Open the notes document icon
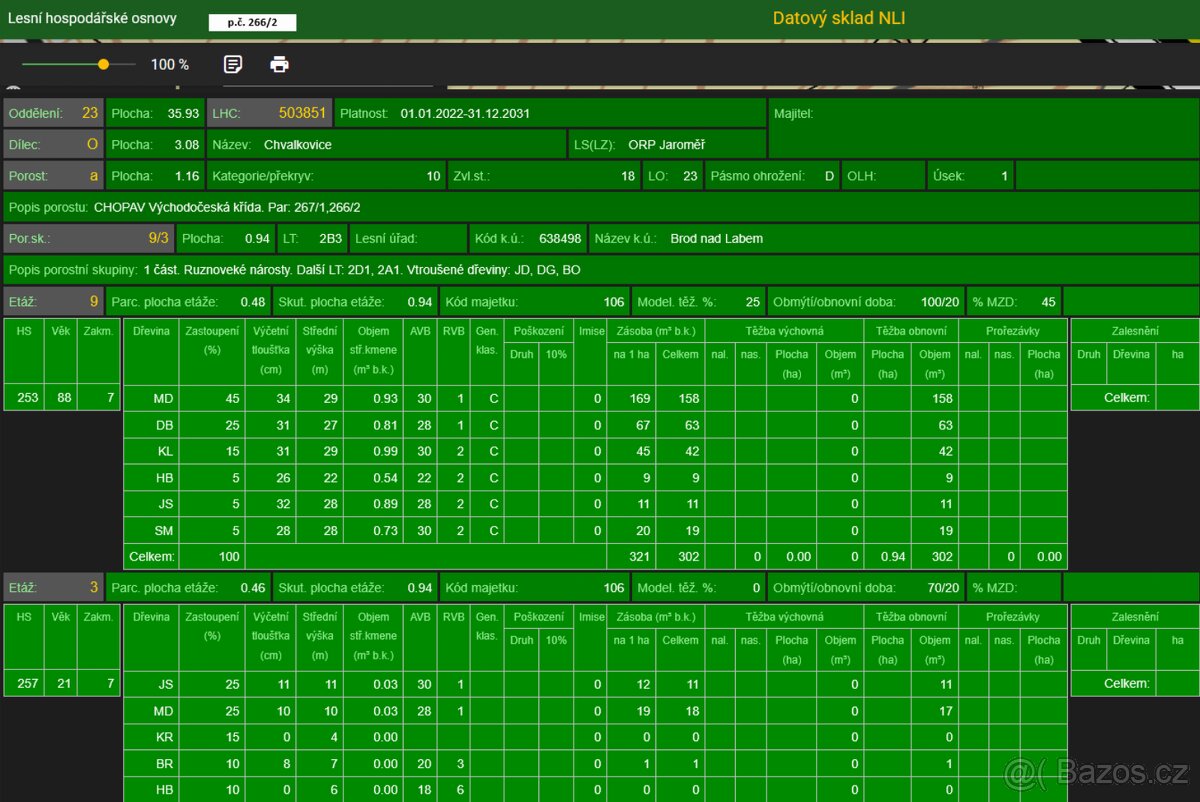Viewport: 1200px width, 802px height. point(233,64)
